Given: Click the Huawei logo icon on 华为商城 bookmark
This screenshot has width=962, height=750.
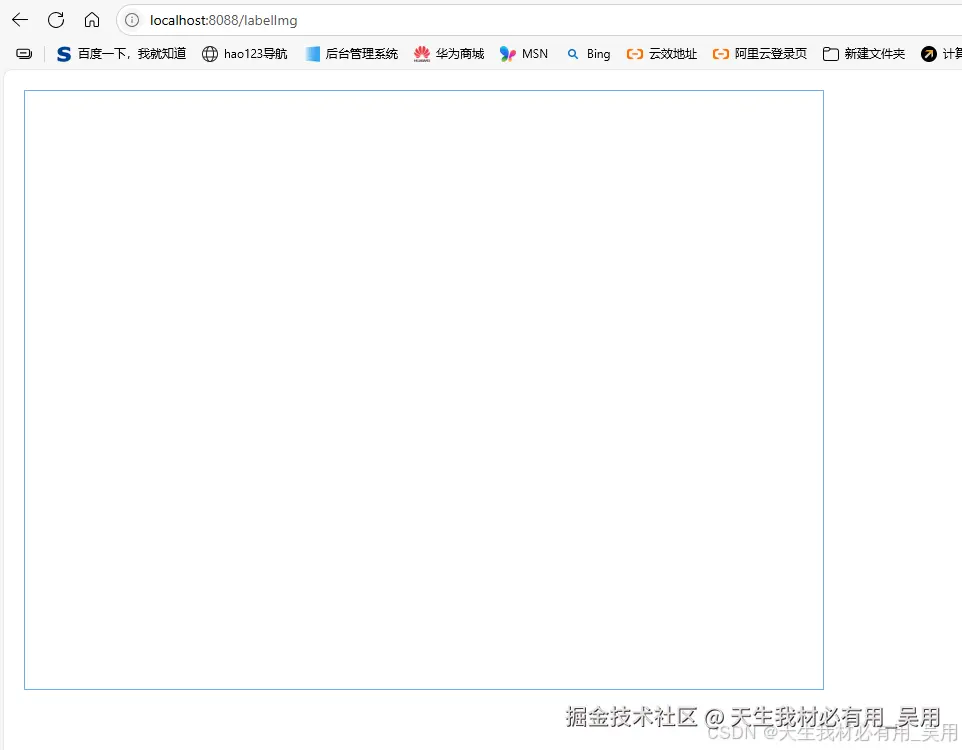Looking at the screenshot, I should click(421, 54).
